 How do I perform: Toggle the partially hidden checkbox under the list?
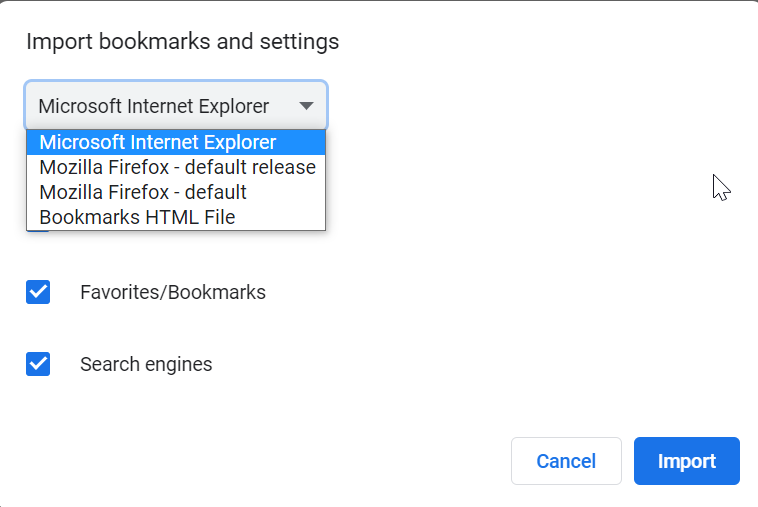pos(38,231)
